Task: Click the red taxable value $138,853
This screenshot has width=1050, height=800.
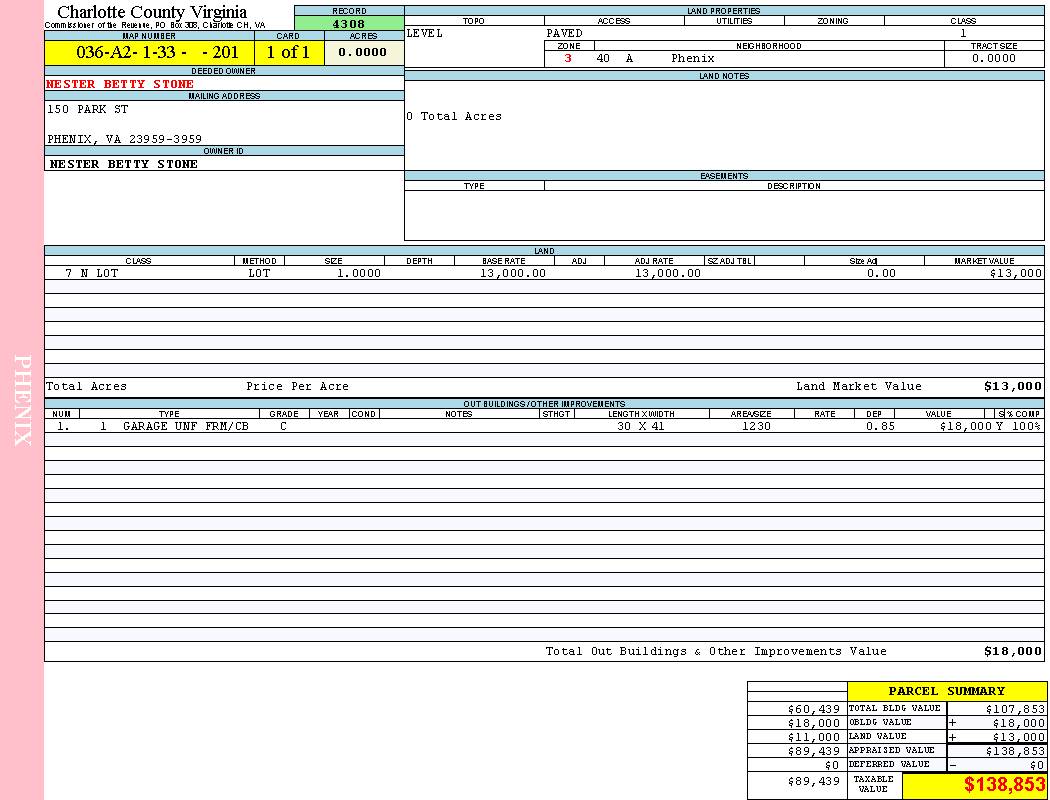Action: (x=1004, y=785)
